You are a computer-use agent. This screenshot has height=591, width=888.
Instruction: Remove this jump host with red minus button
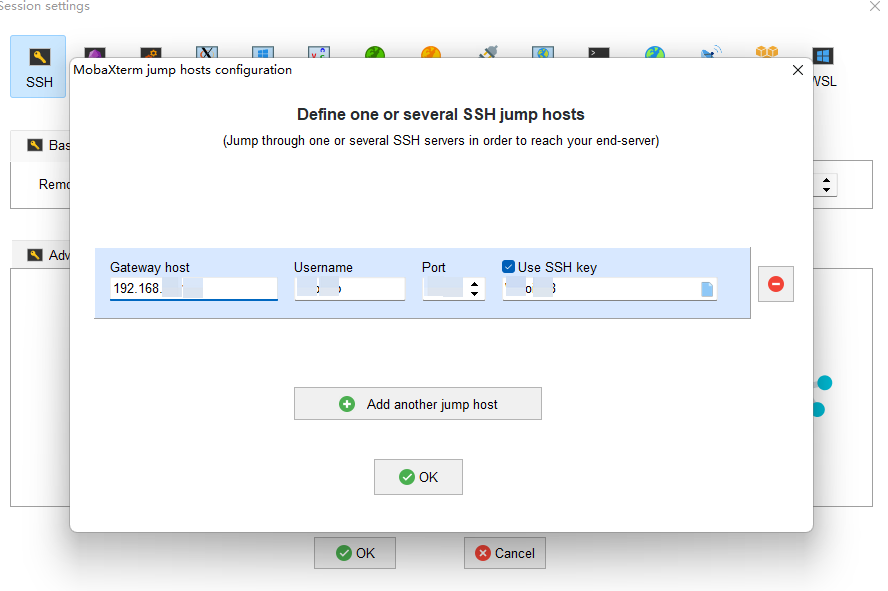(x=776, y=284)
